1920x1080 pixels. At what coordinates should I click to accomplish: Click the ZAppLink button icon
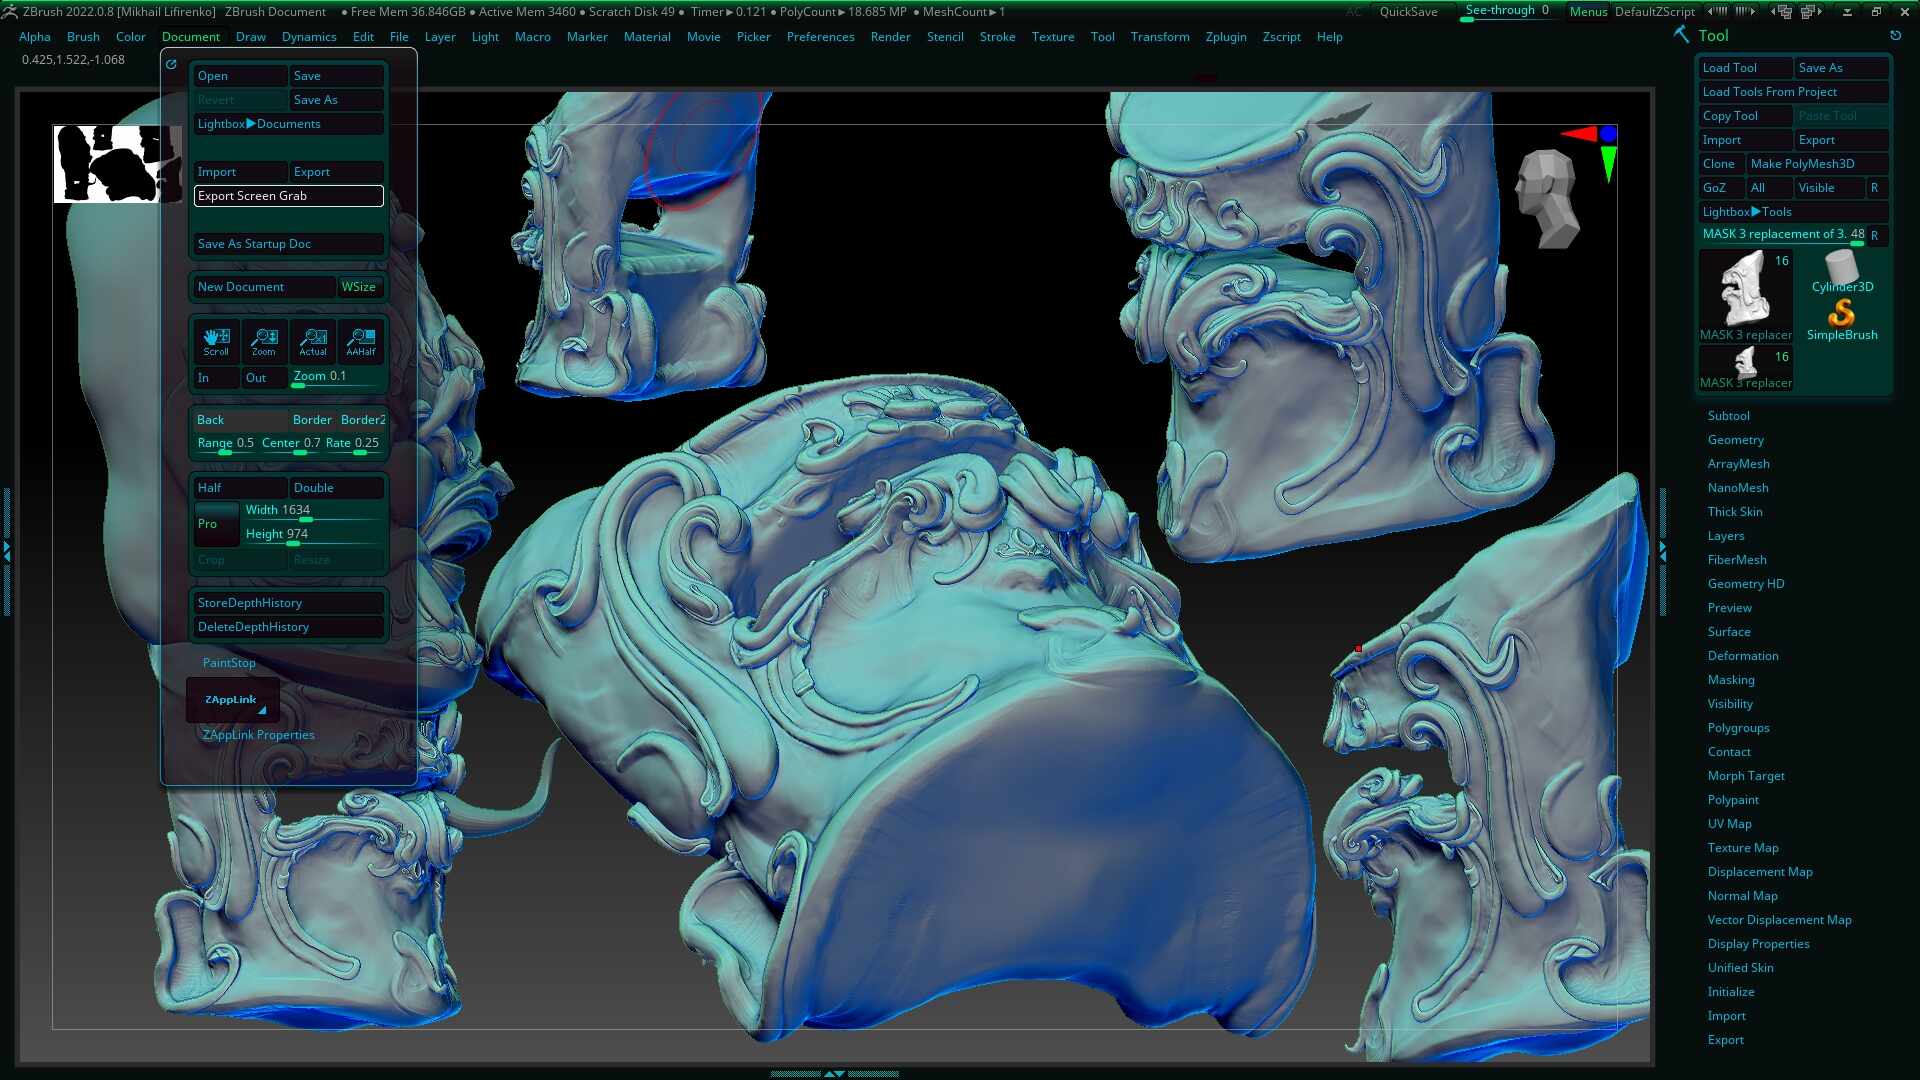[232, 699]
